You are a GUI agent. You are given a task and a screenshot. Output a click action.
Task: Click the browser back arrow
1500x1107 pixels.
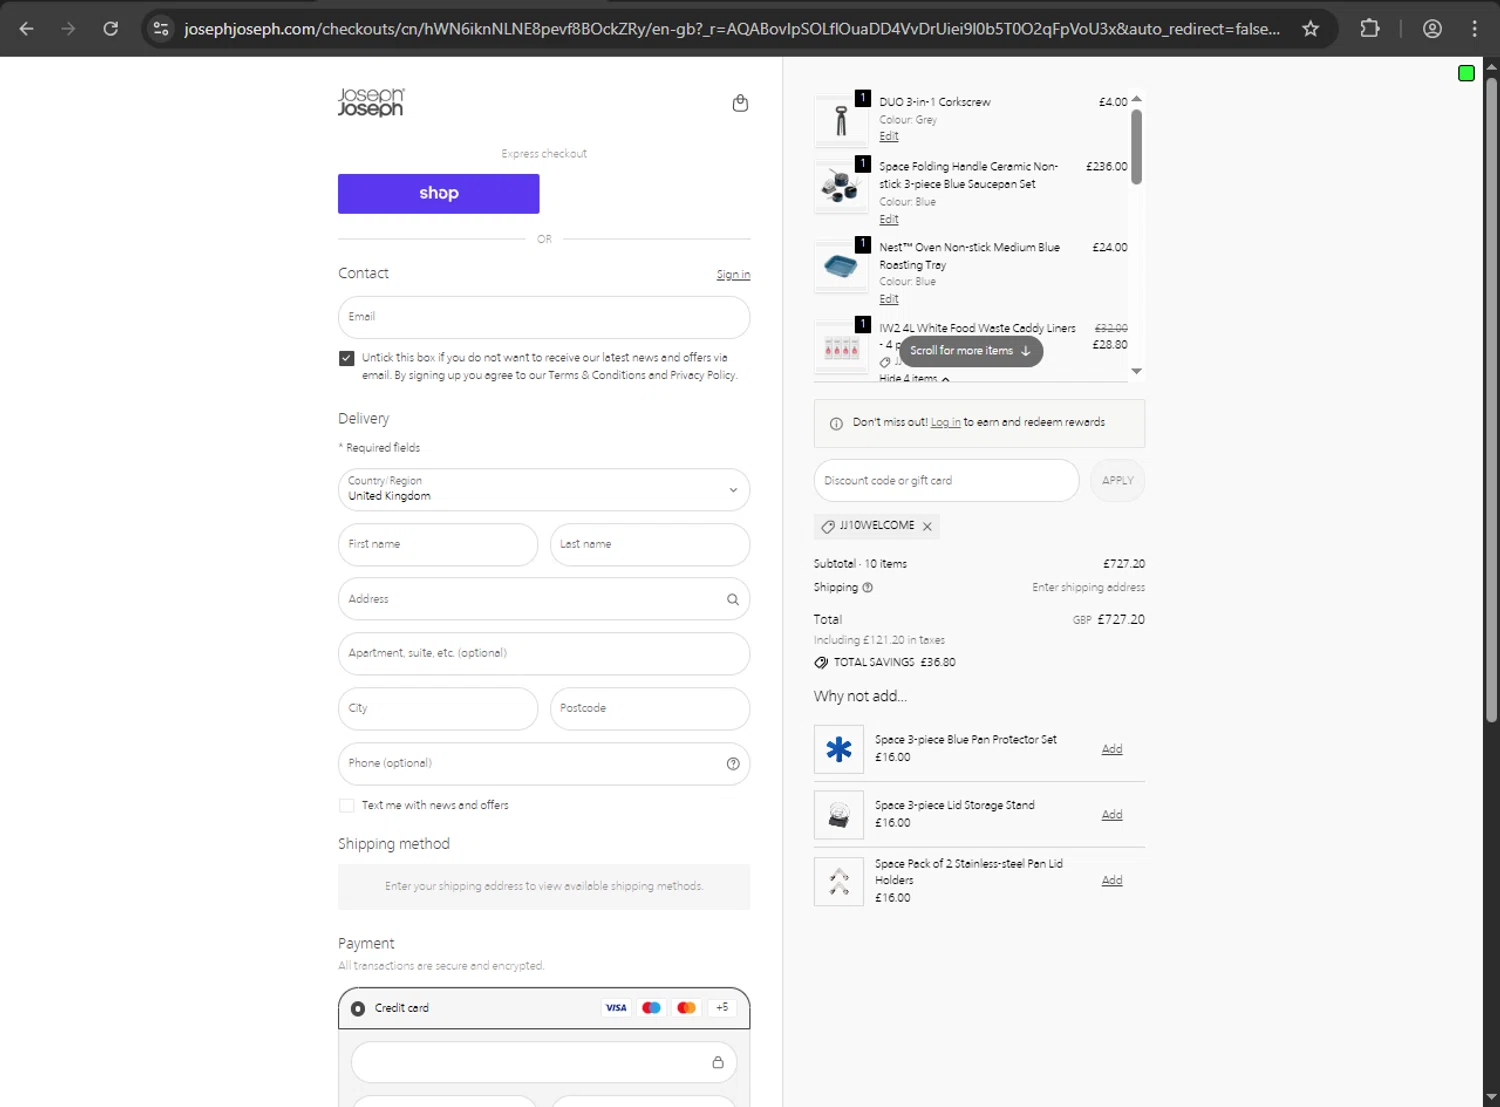point(27,29)
